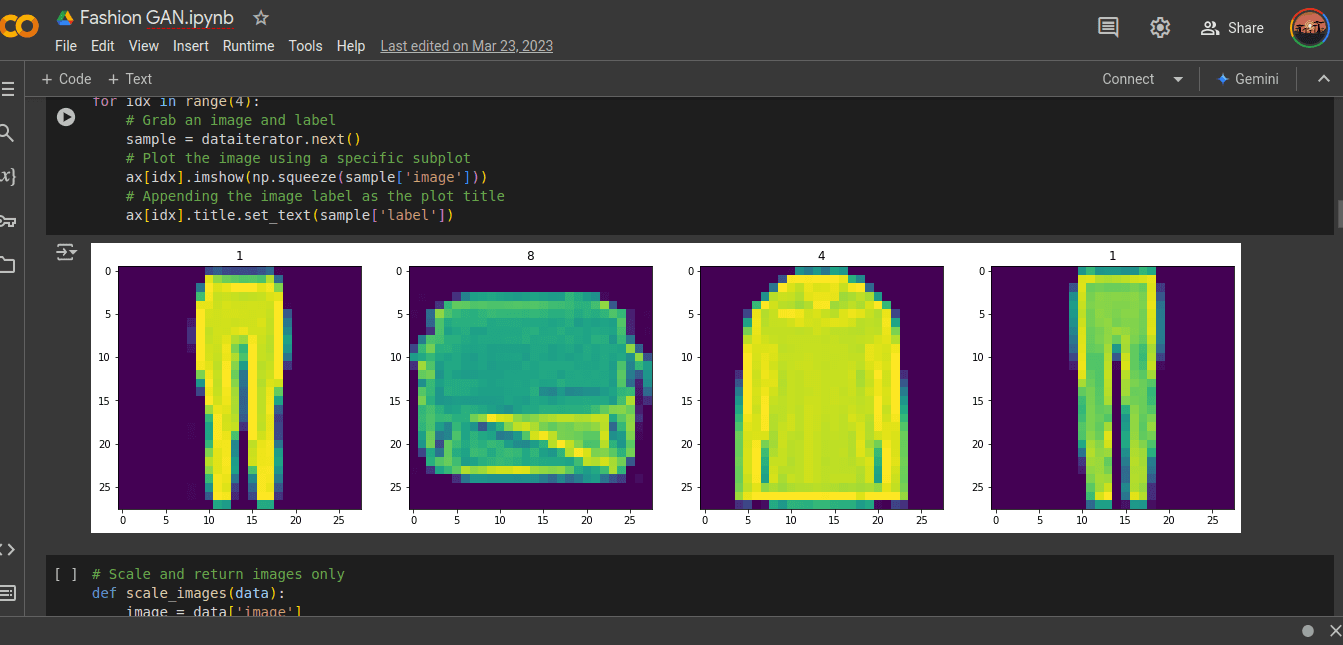This screenshot has width=1343, height=645.
Task: Open the search icon in sidebar
Action: (x=7, y=133)
